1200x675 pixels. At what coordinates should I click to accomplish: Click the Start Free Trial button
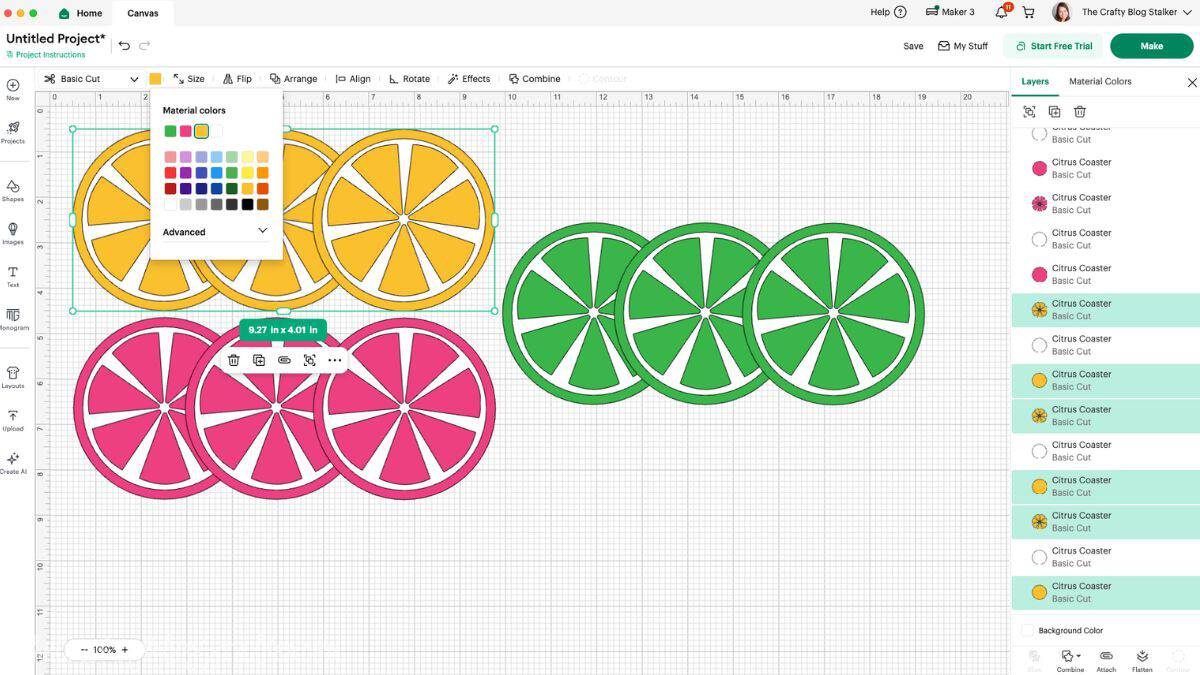pyautogui.click(x=1053, y=46)
